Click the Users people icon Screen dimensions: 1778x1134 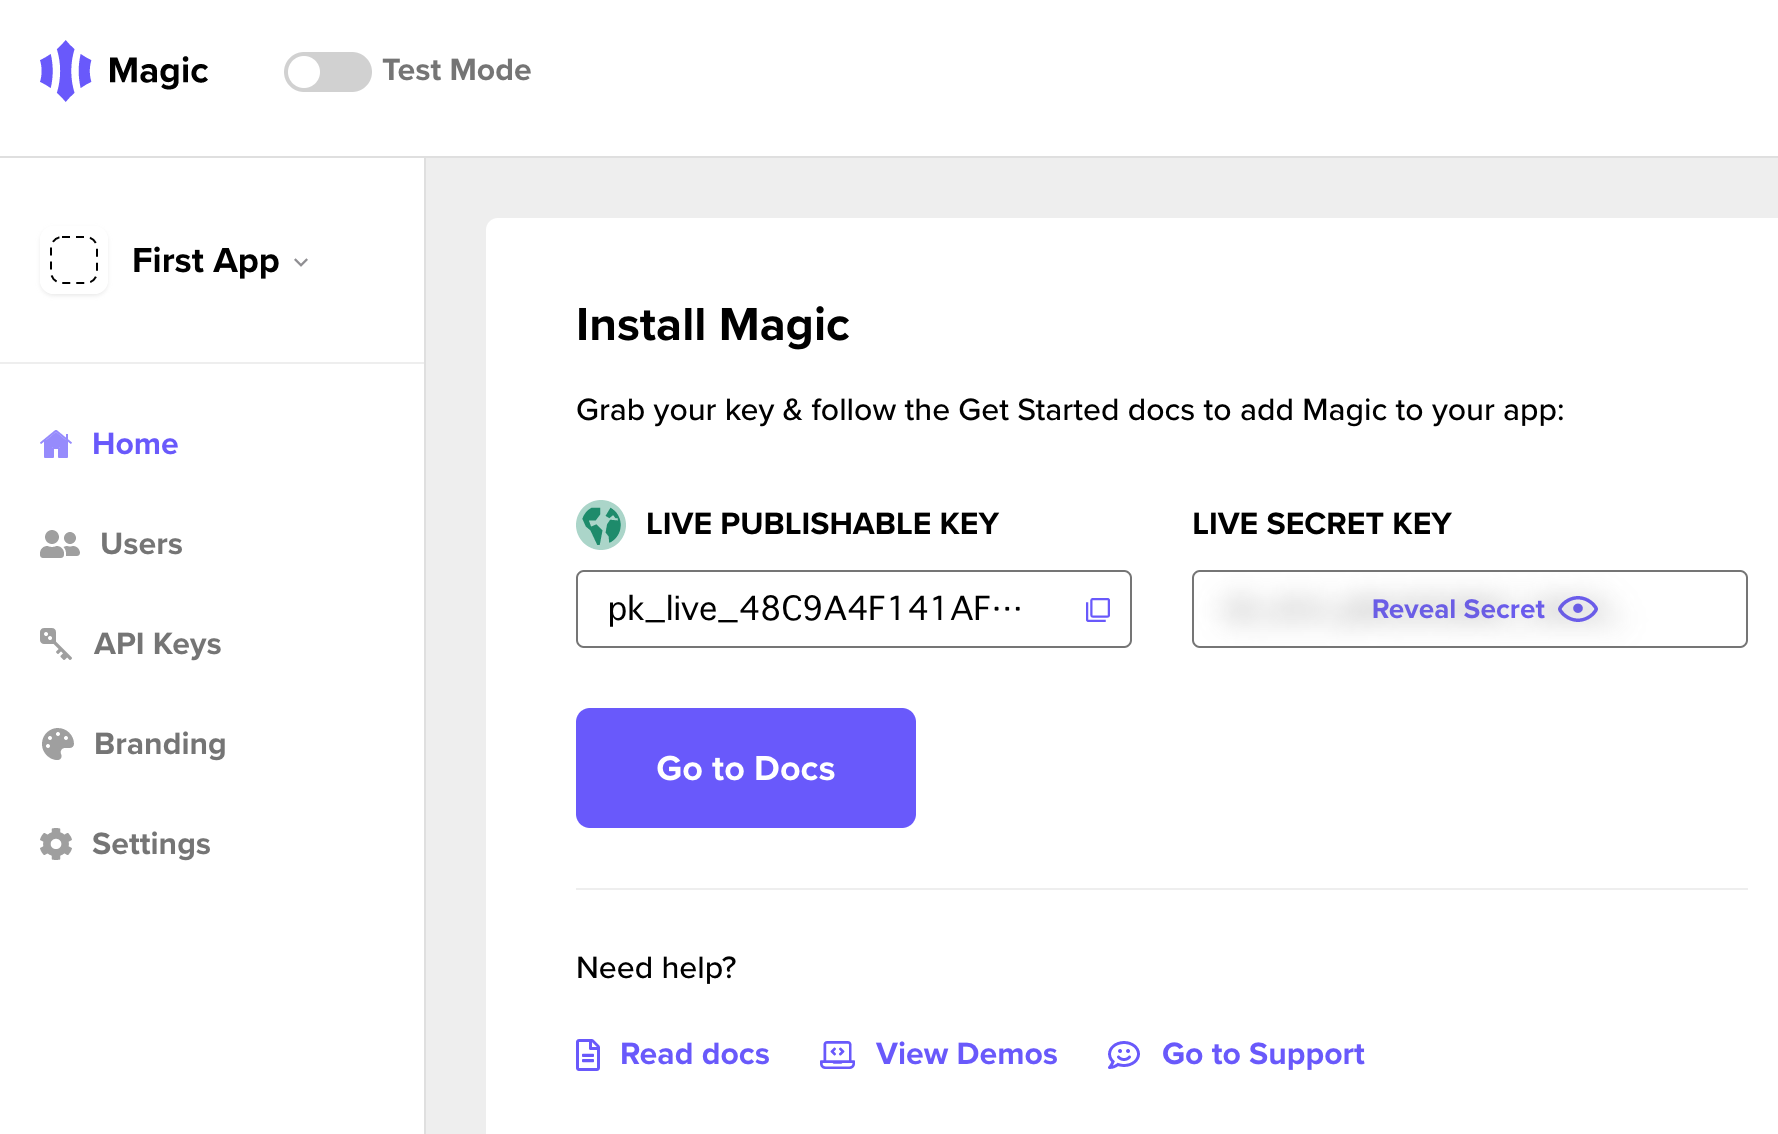tap(60, 544)
